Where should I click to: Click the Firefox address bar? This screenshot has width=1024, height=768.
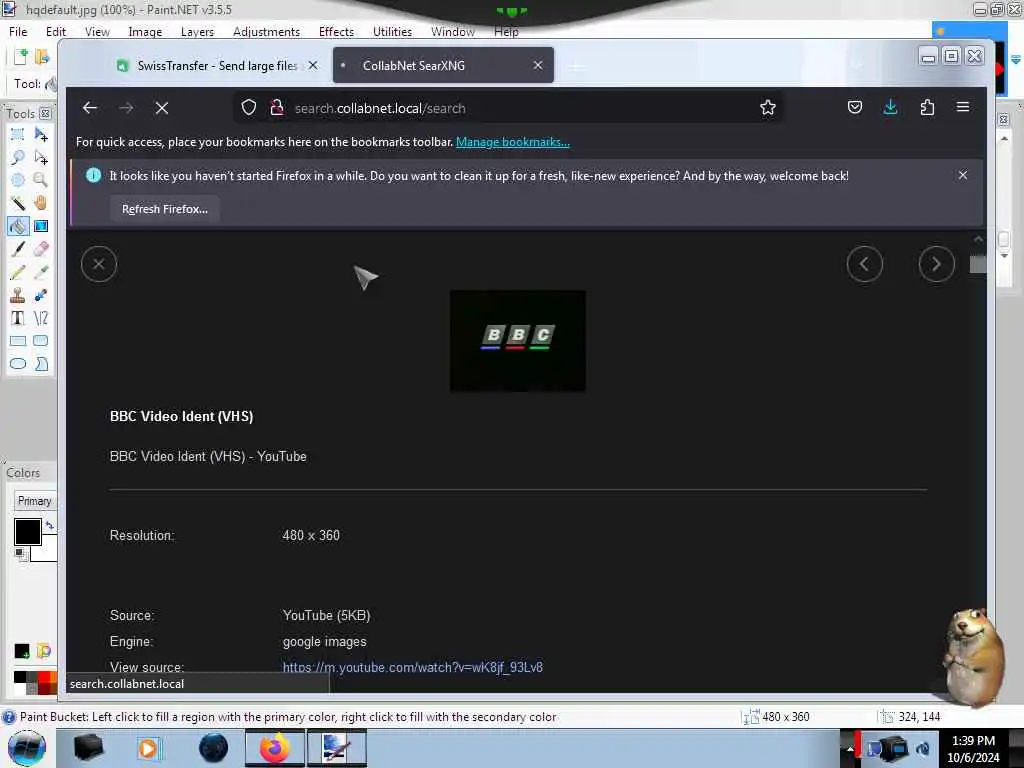point(509,108)
